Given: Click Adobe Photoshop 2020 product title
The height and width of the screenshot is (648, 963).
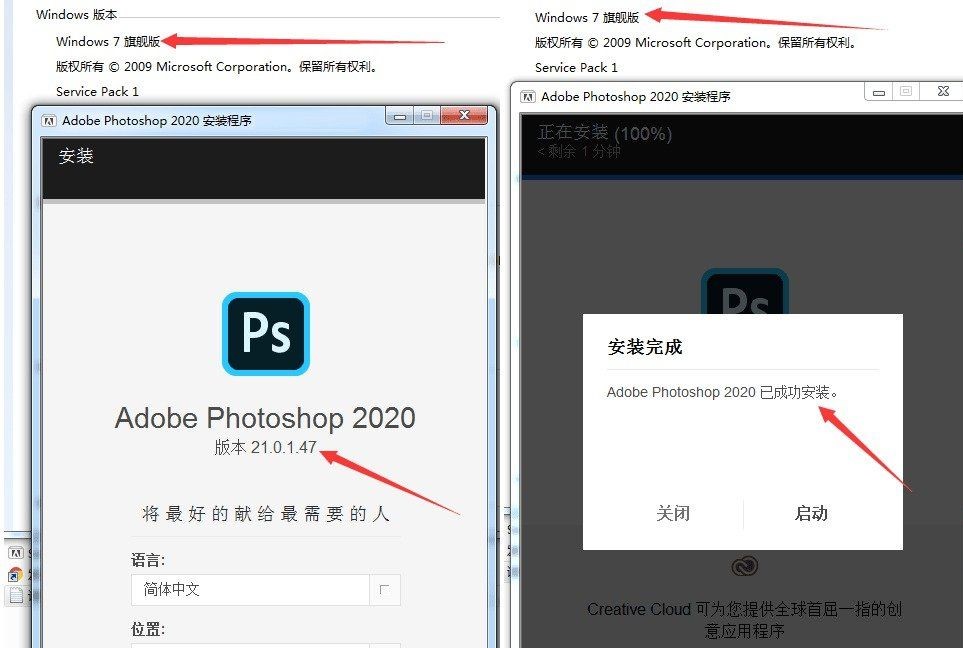Looking at the screenshot, I should (265, 418).
